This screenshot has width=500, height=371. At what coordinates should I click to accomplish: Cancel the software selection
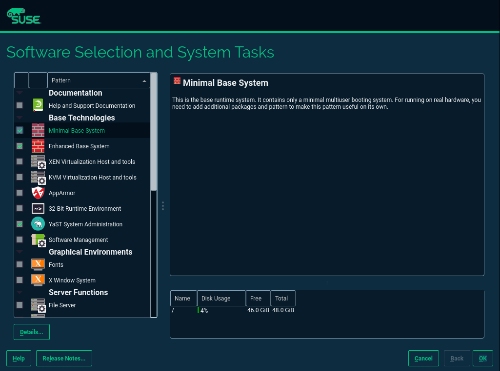(423, 359)
